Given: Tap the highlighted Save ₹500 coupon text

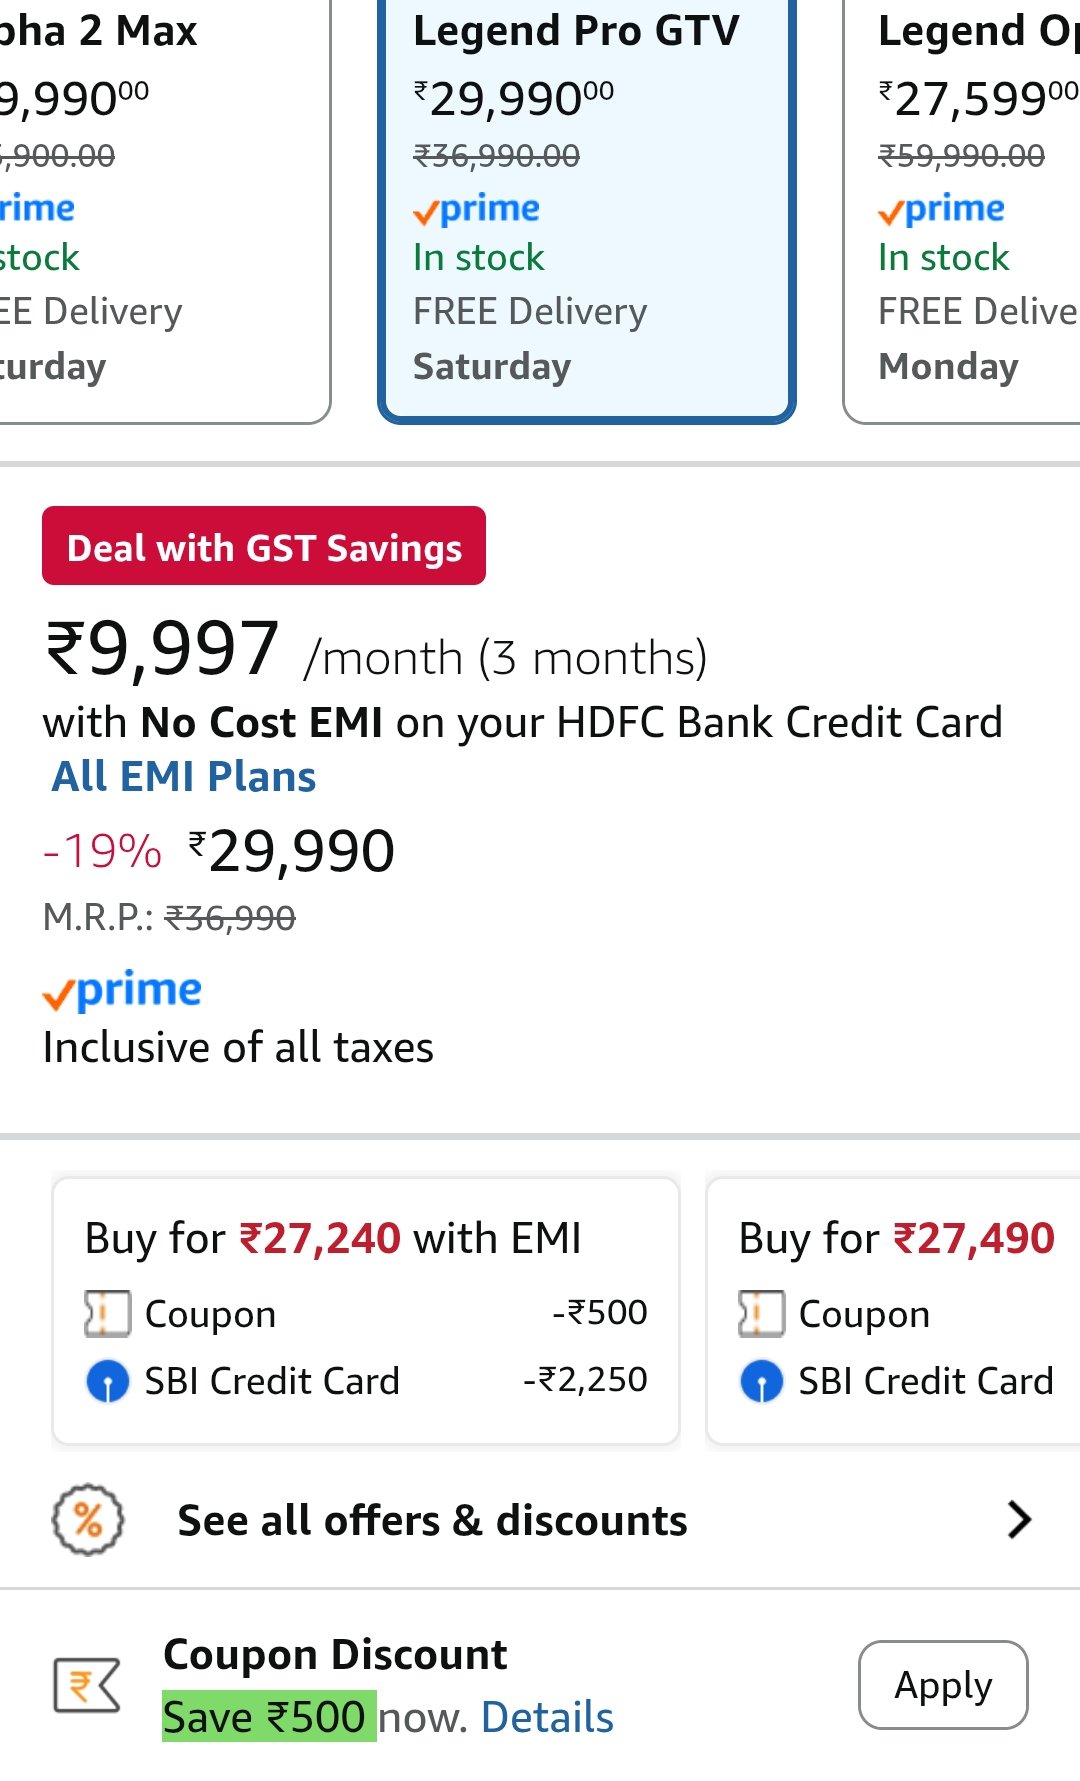Looking at the screenshot, I should pos(268,1717).
